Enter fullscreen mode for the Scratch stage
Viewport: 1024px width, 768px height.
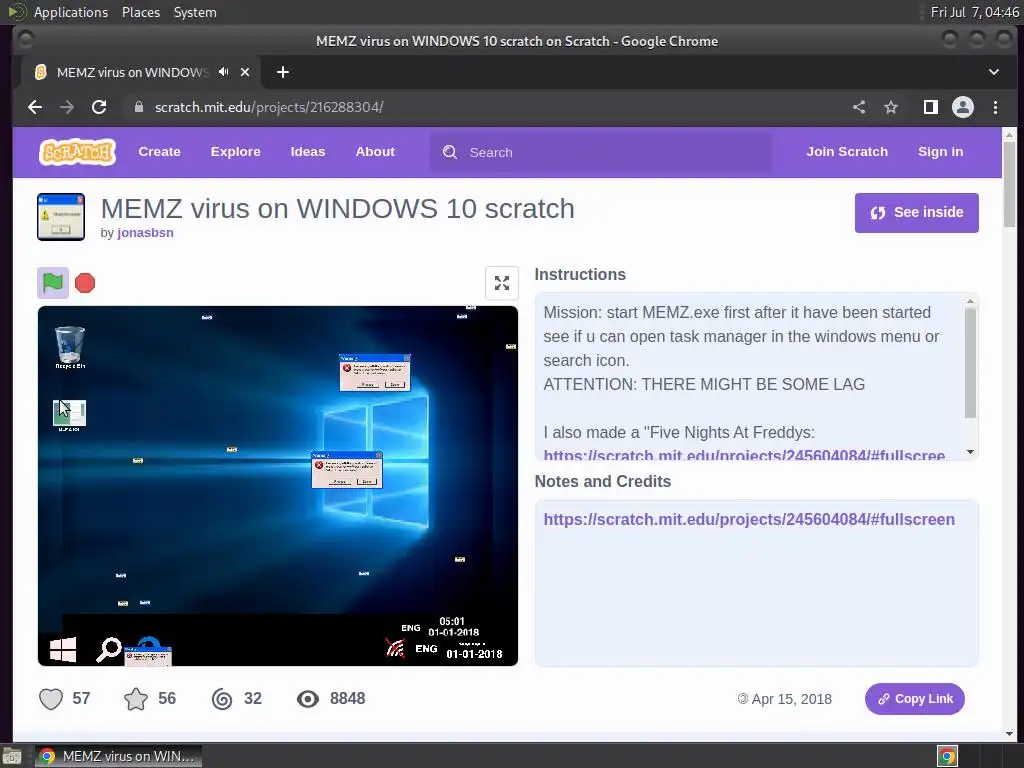tap(502, 283)
